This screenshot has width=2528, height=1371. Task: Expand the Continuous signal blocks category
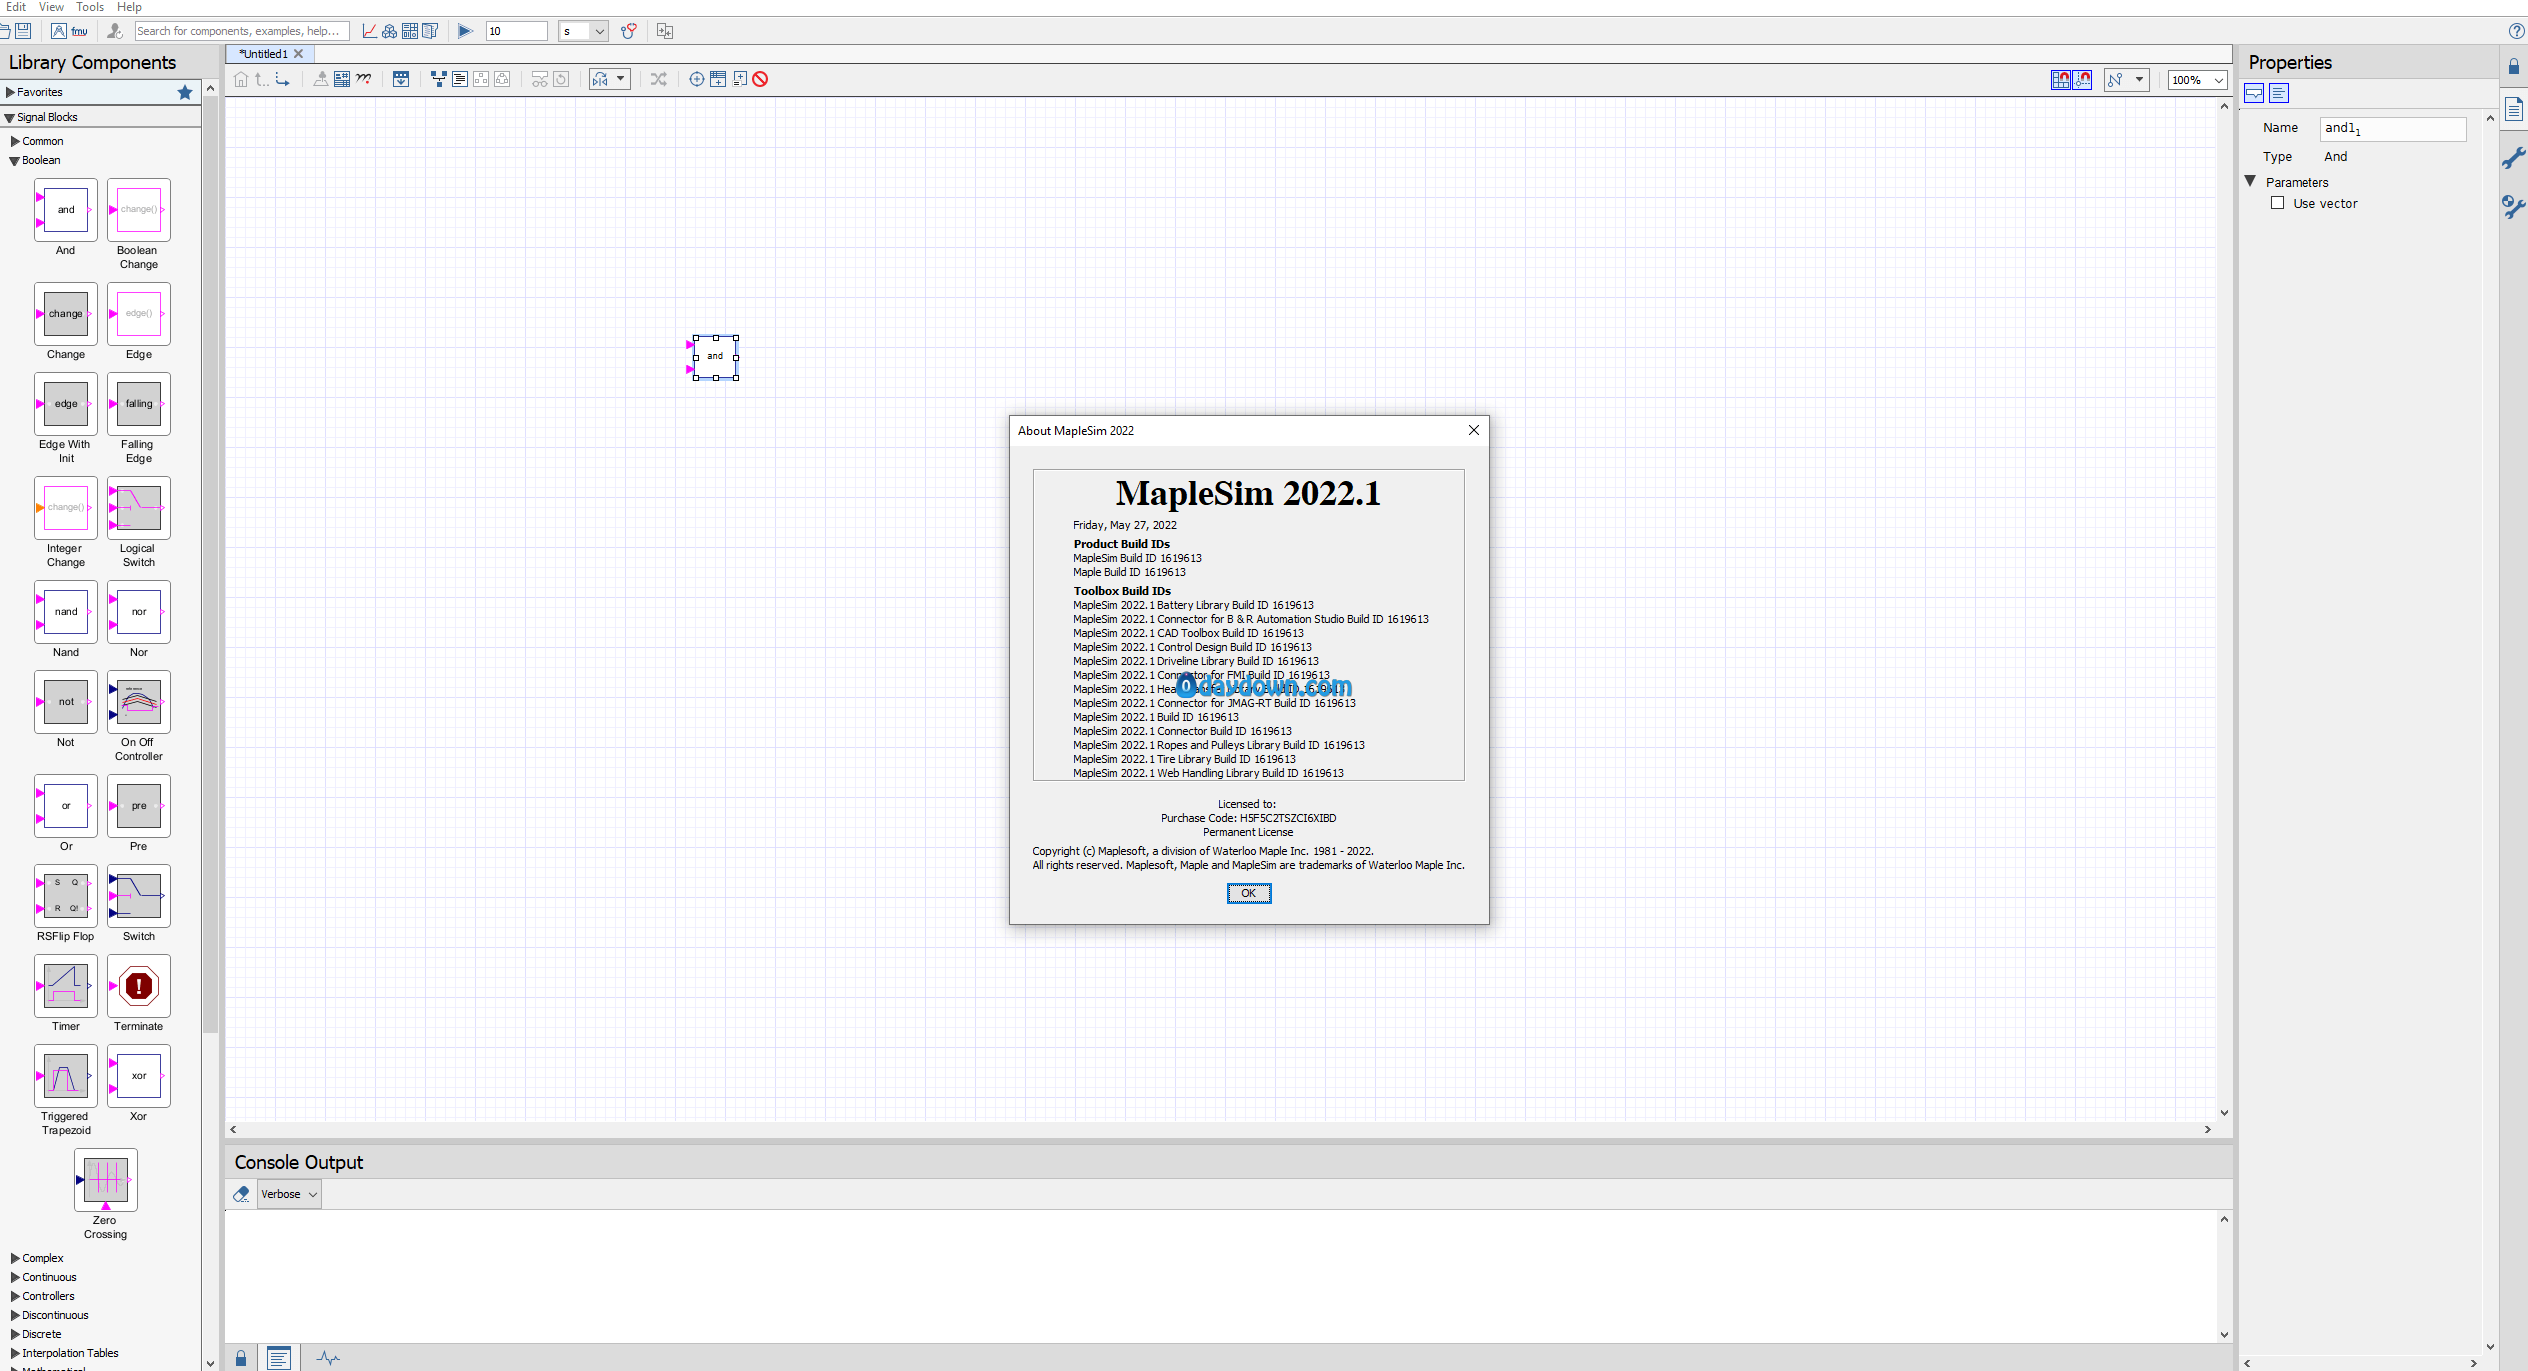coord(15,1277)
